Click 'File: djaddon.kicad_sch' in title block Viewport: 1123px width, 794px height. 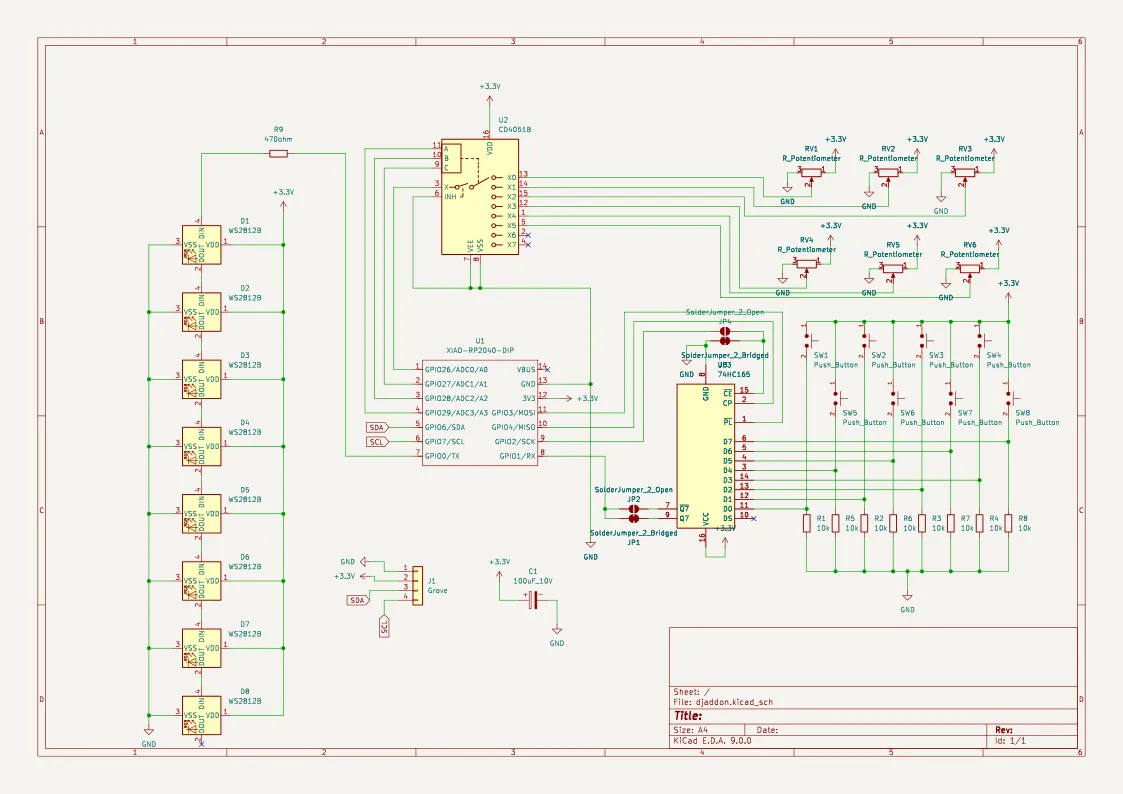tap(723, 702)
